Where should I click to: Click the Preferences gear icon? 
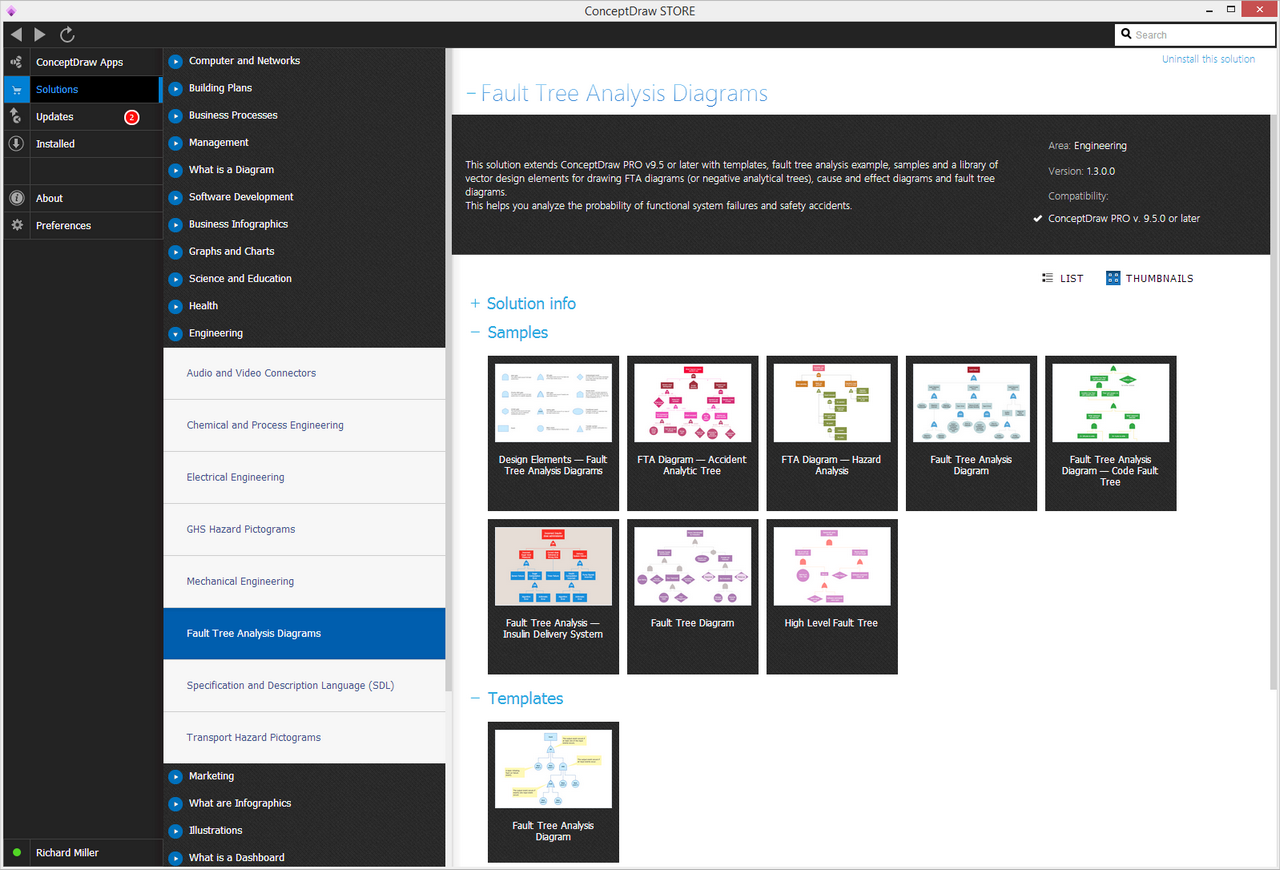[x=16, y=226]
